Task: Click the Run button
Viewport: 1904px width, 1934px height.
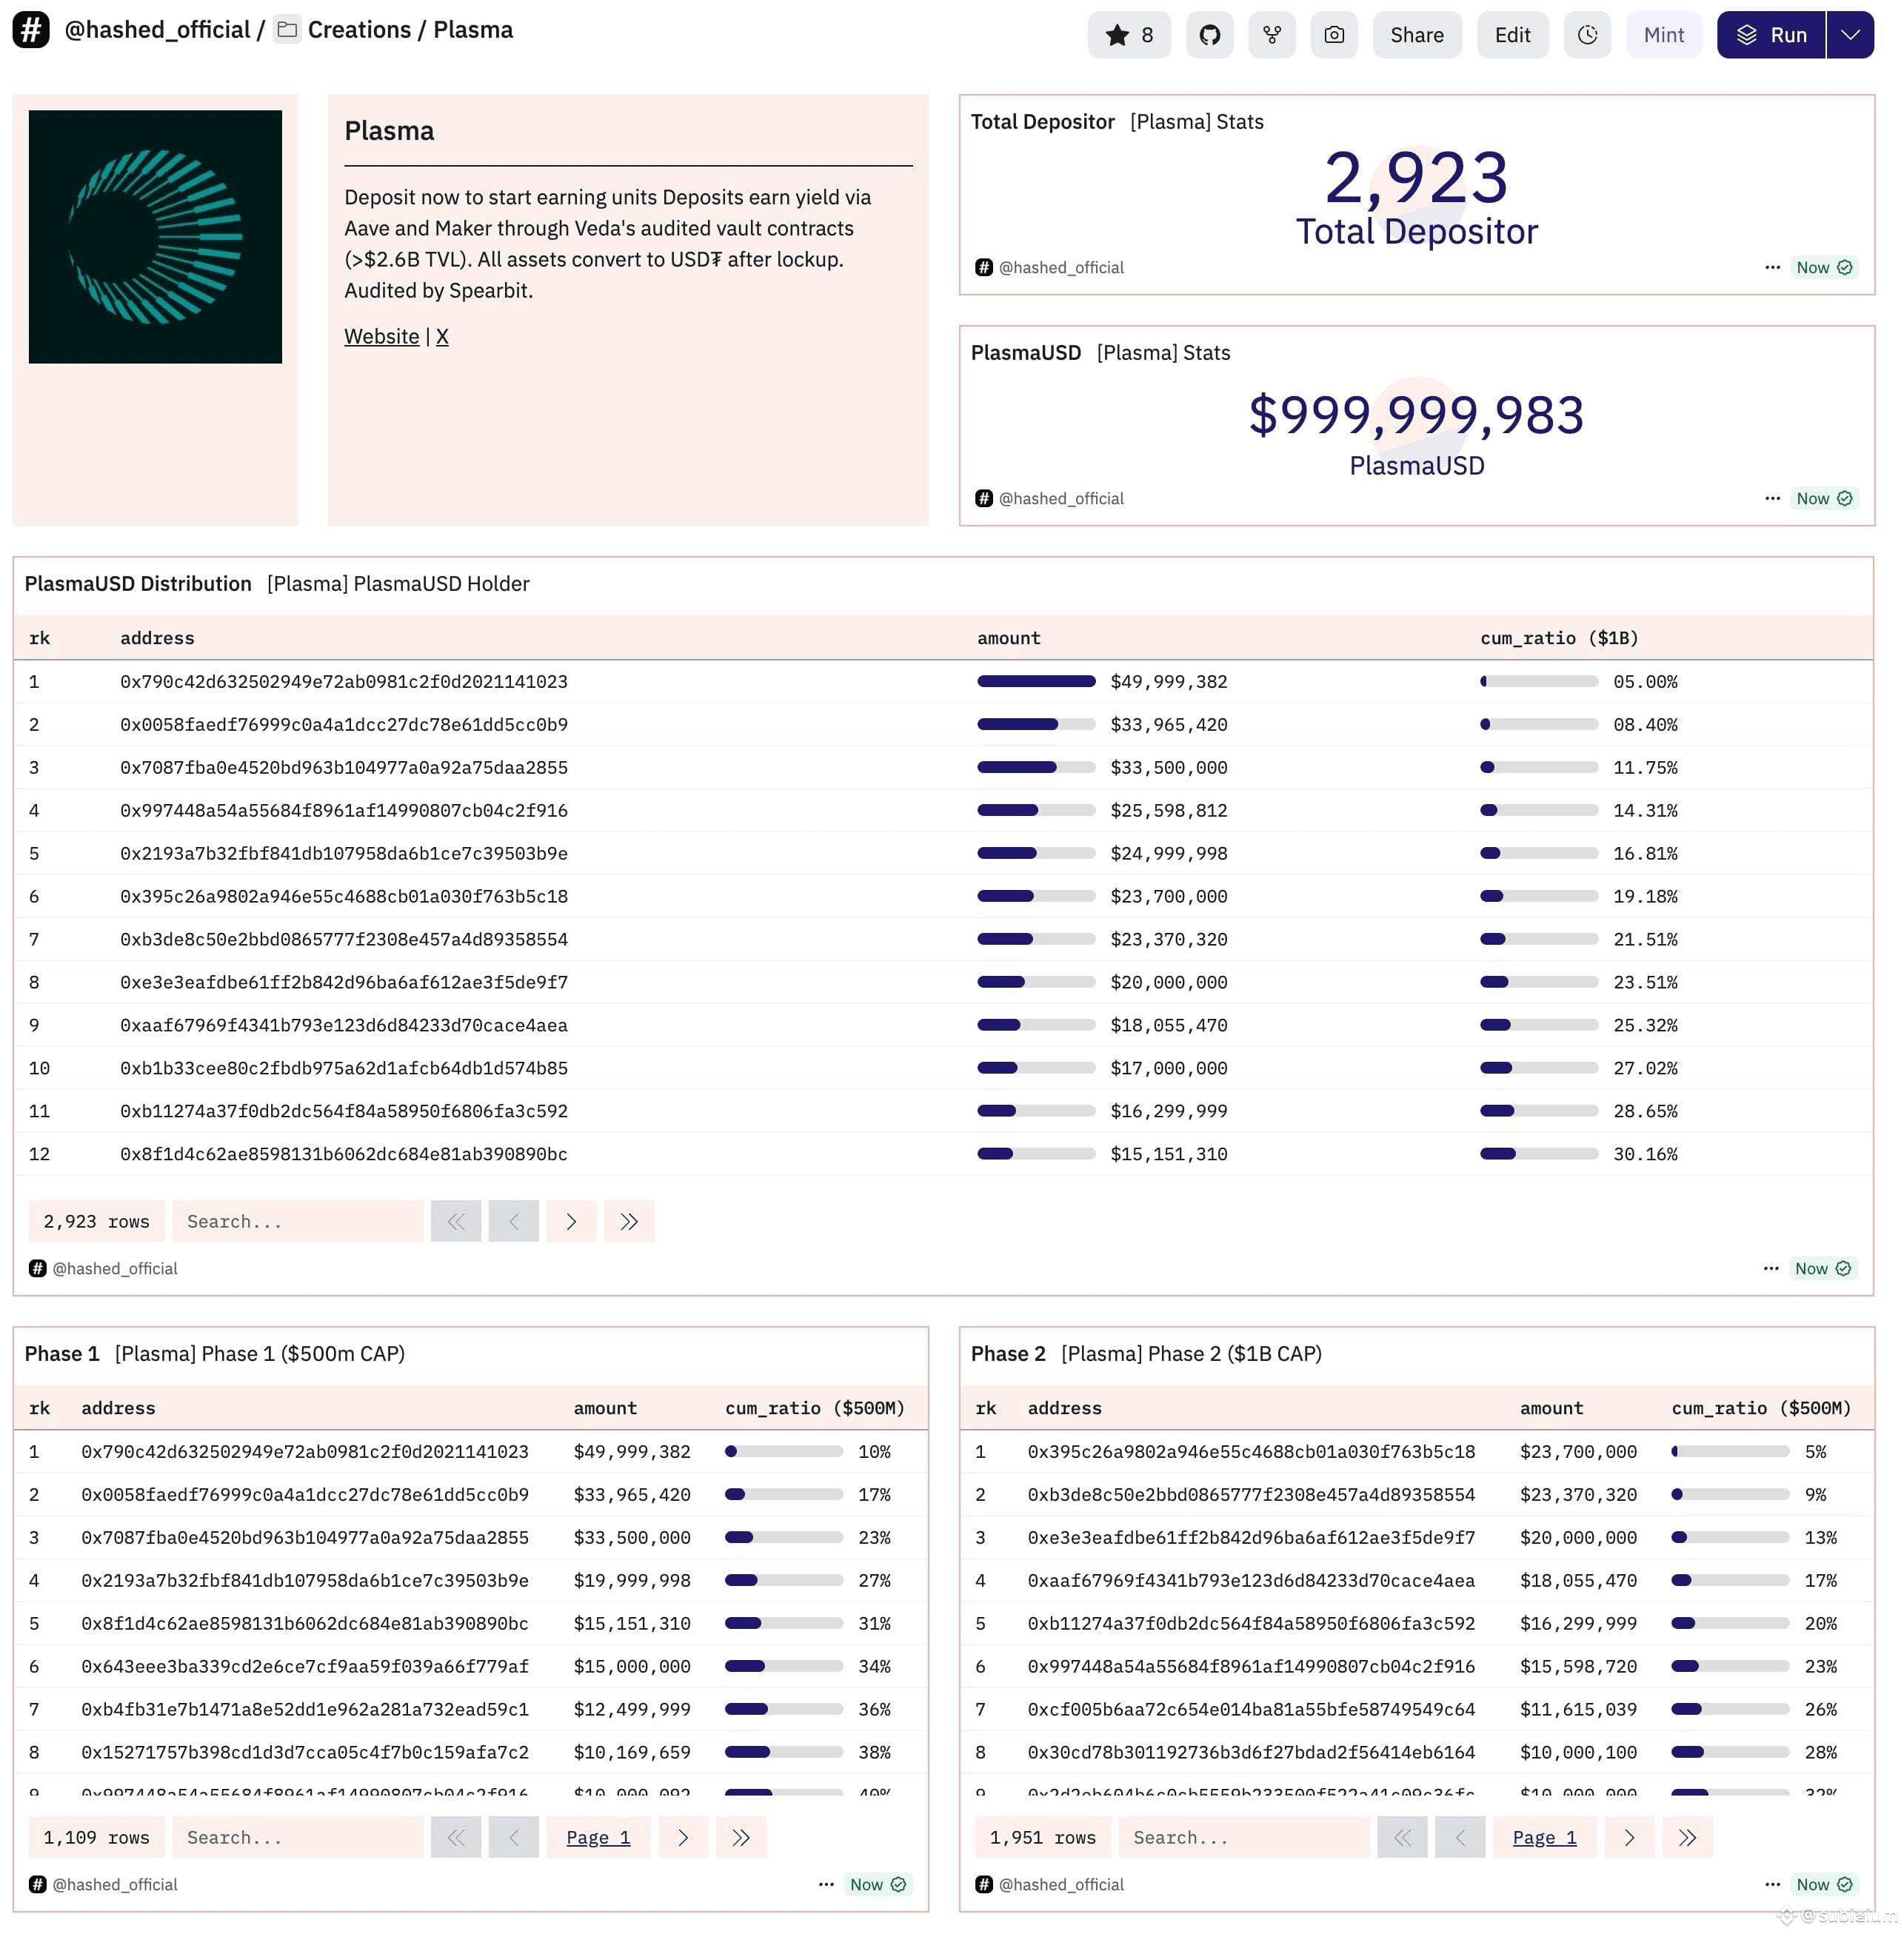Action: 1771,35
